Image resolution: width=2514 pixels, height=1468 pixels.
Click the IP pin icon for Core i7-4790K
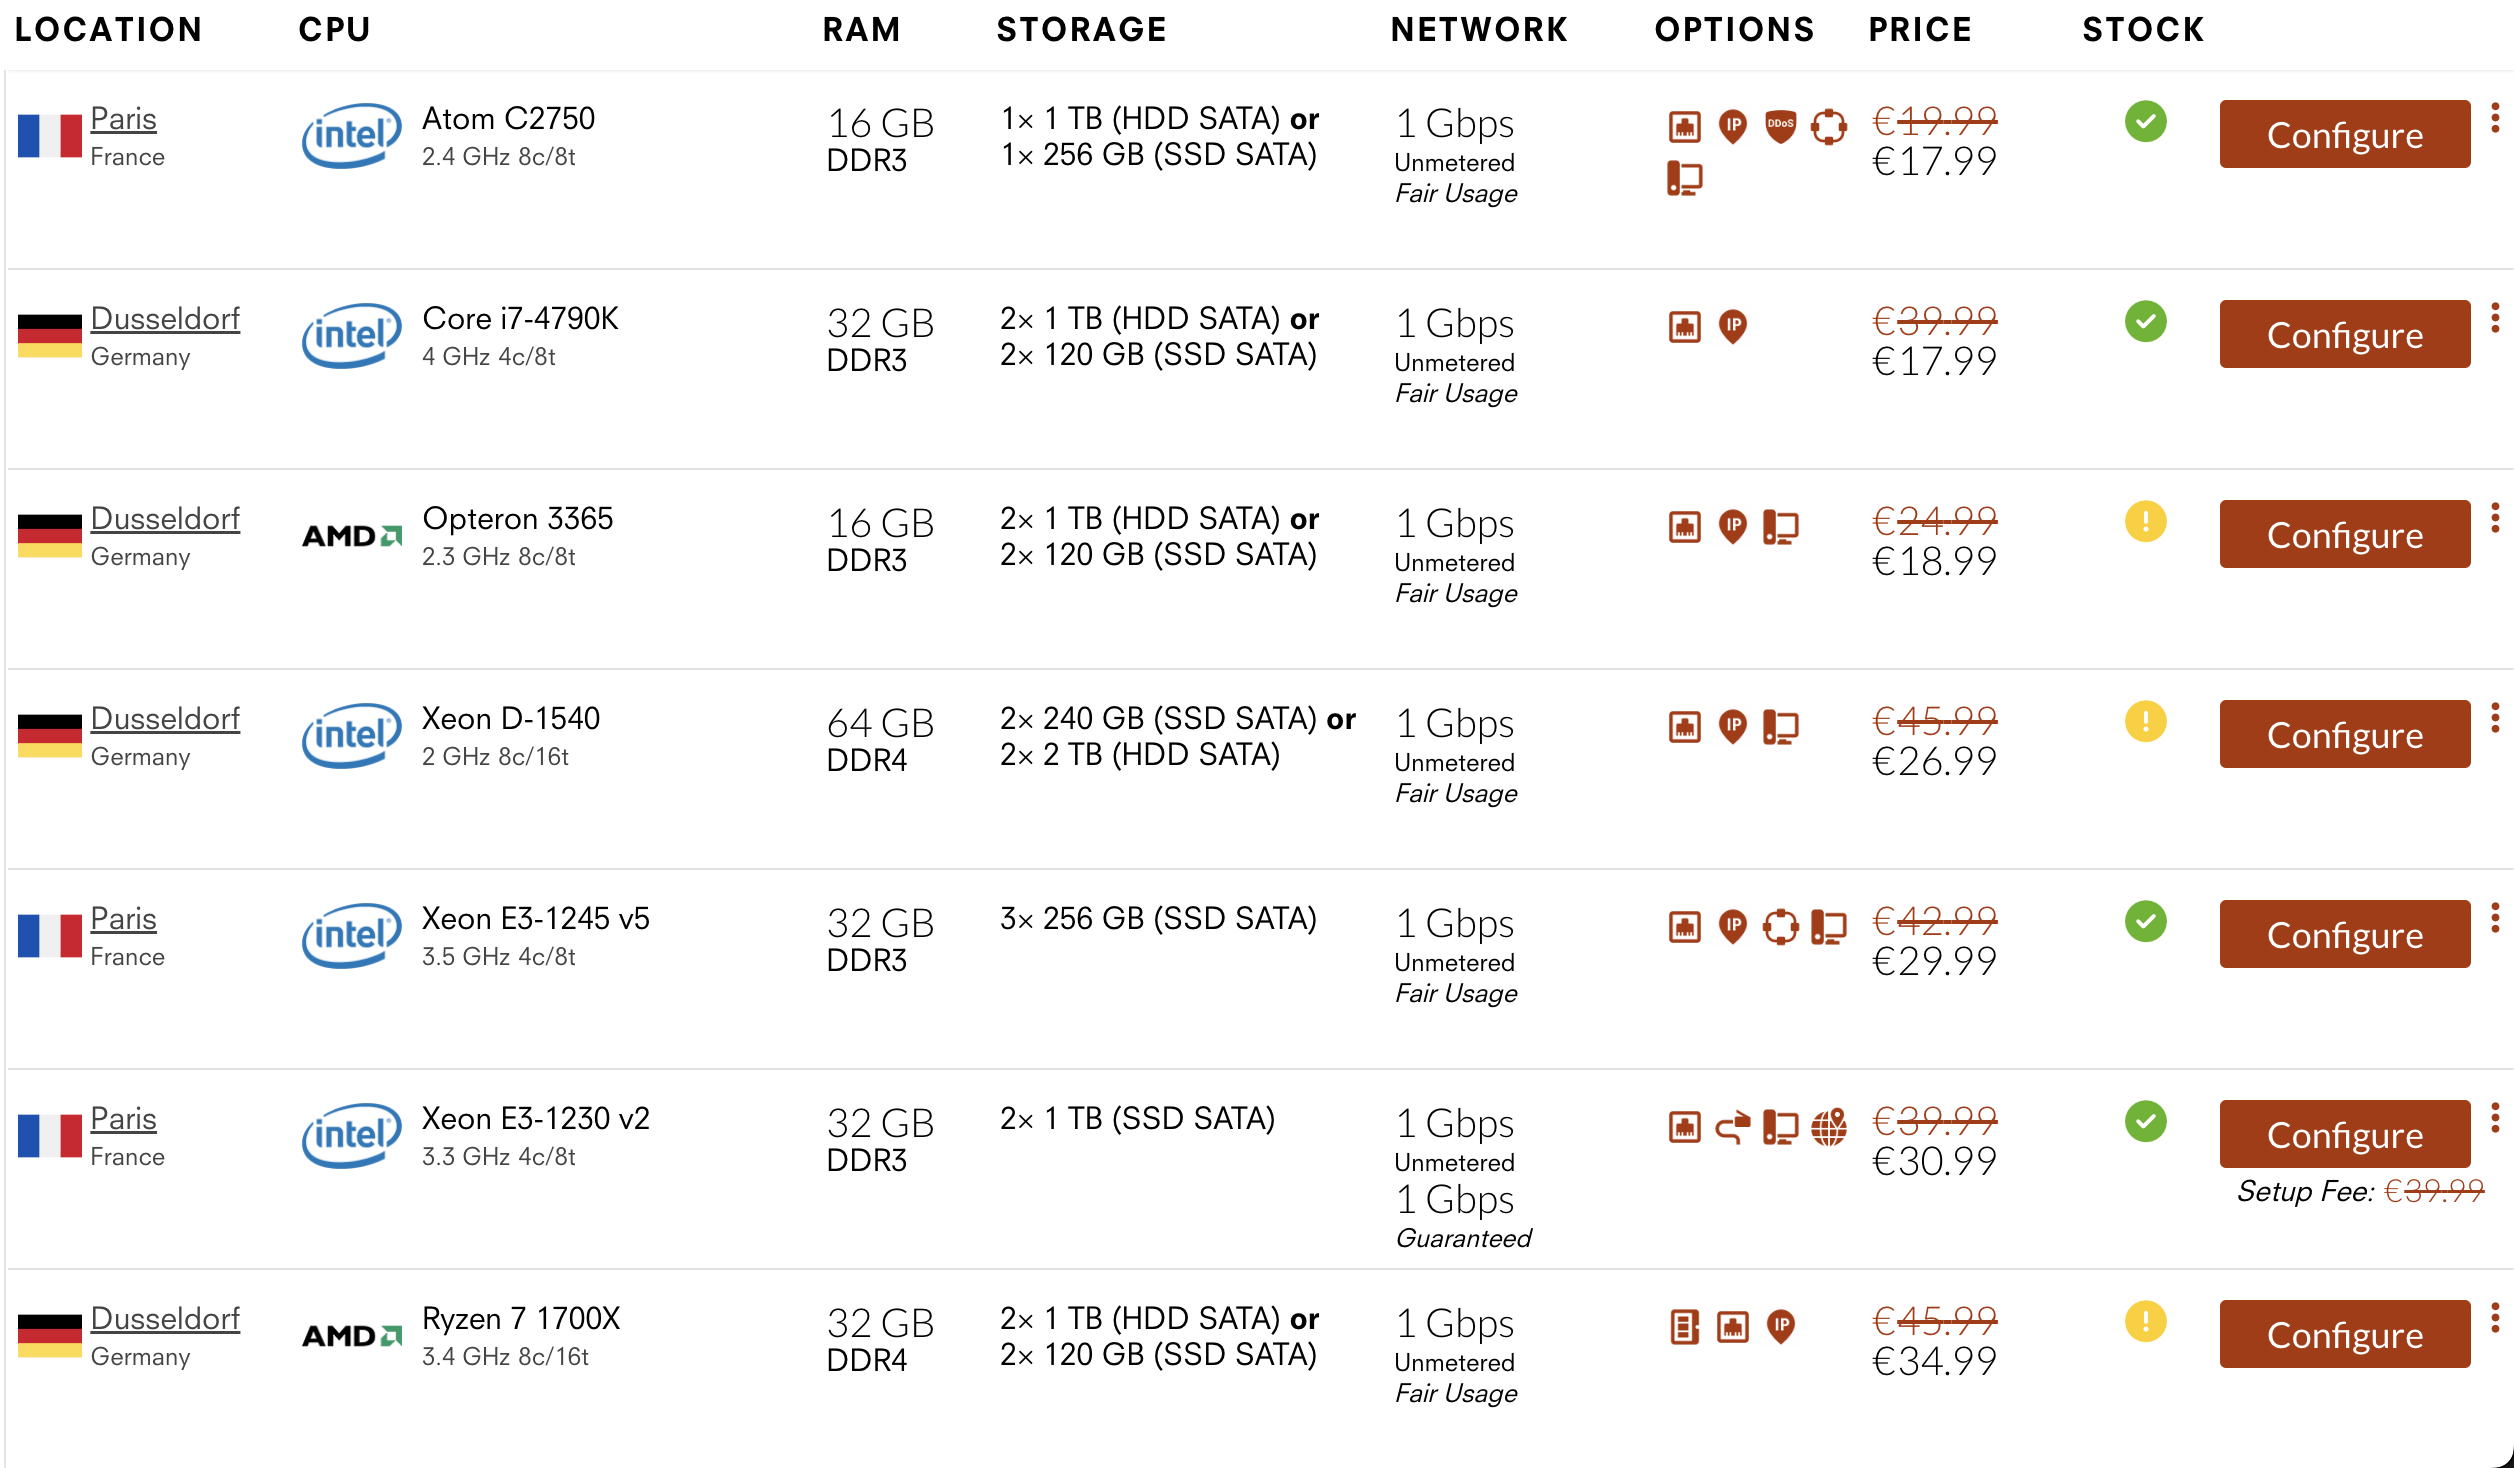click(1732, 326)
